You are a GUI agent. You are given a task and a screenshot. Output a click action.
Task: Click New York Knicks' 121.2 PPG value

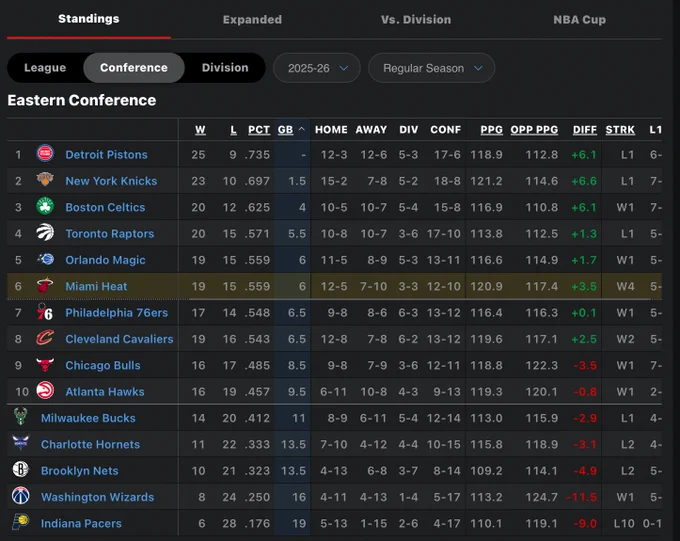tap(487, 181)
